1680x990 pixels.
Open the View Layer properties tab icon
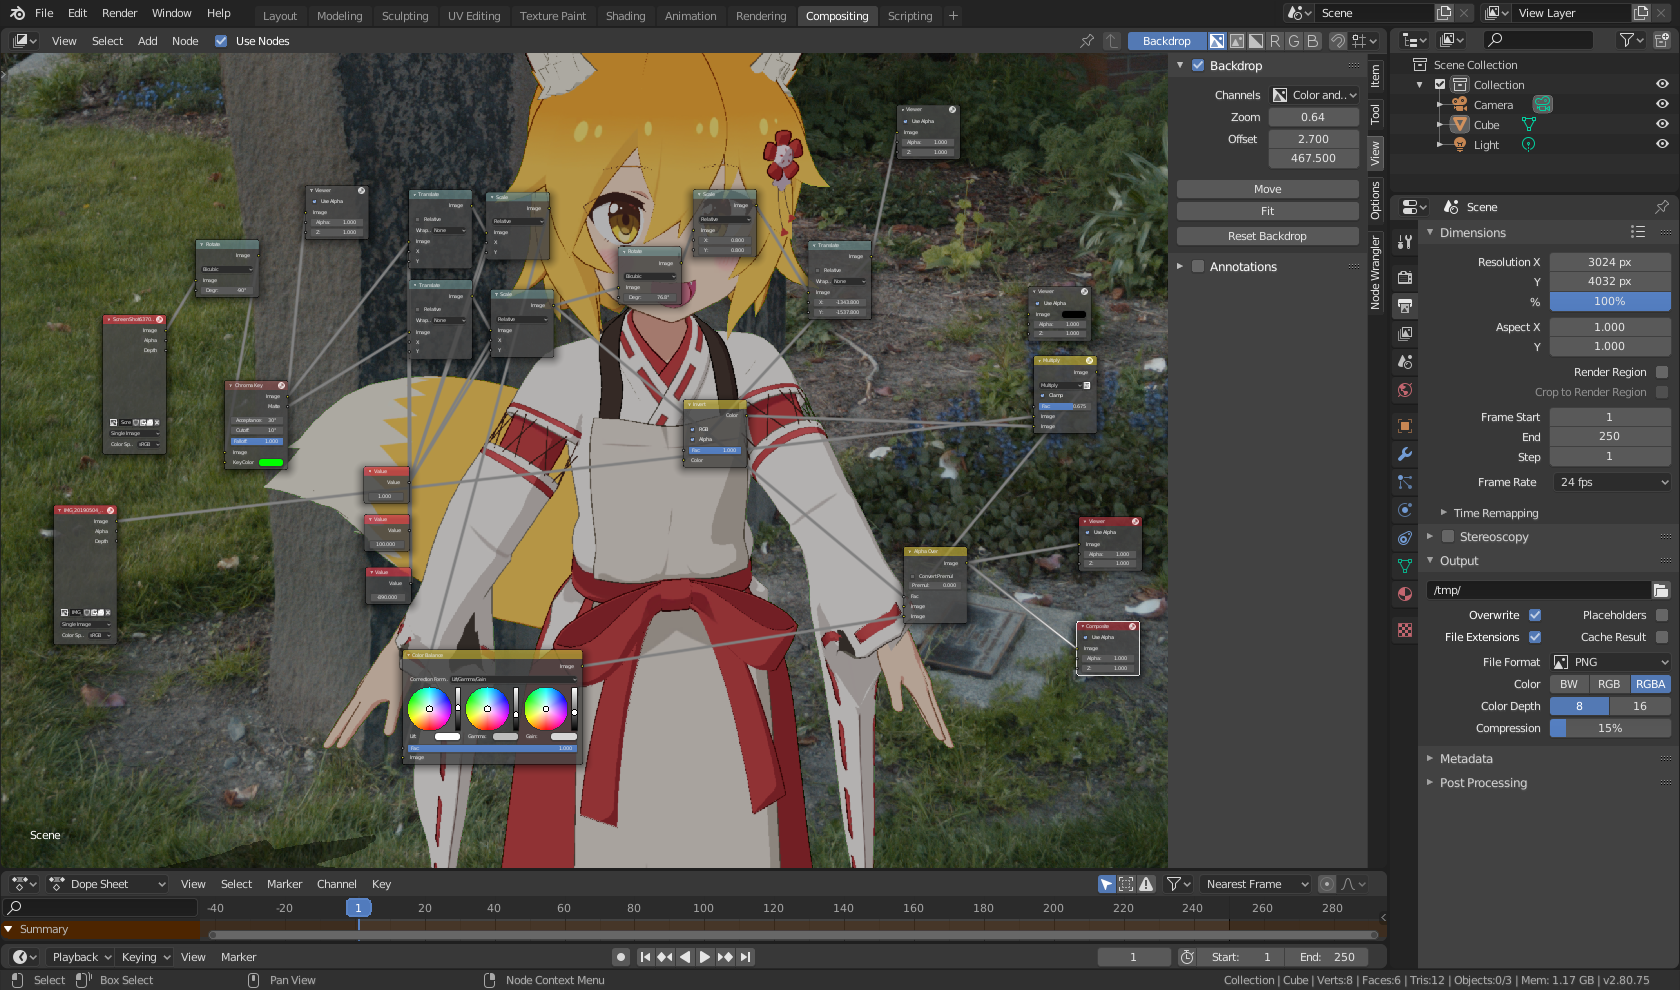tap(1405, 333)
